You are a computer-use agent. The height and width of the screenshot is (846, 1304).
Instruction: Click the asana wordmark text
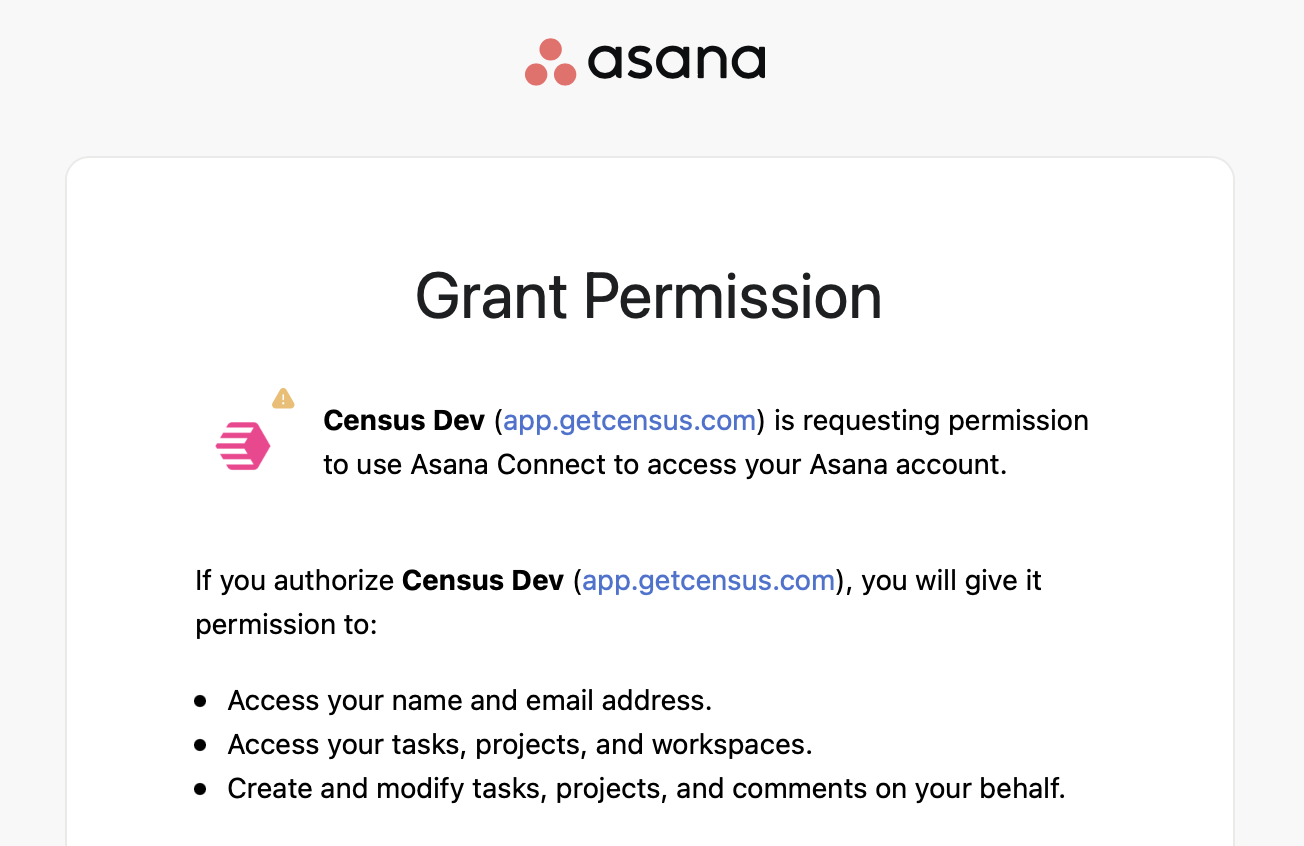[x=677, y=62]
